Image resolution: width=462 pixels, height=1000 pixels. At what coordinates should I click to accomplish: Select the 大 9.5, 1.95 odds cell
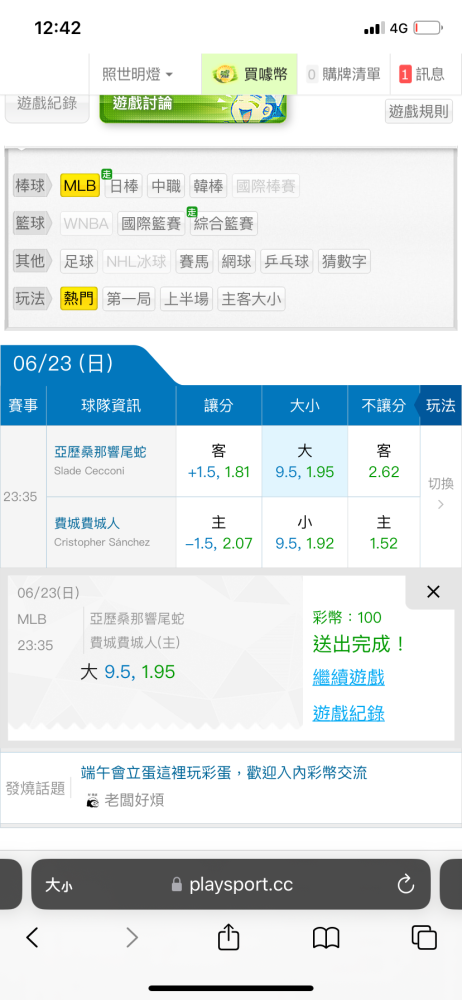(304, 462)
